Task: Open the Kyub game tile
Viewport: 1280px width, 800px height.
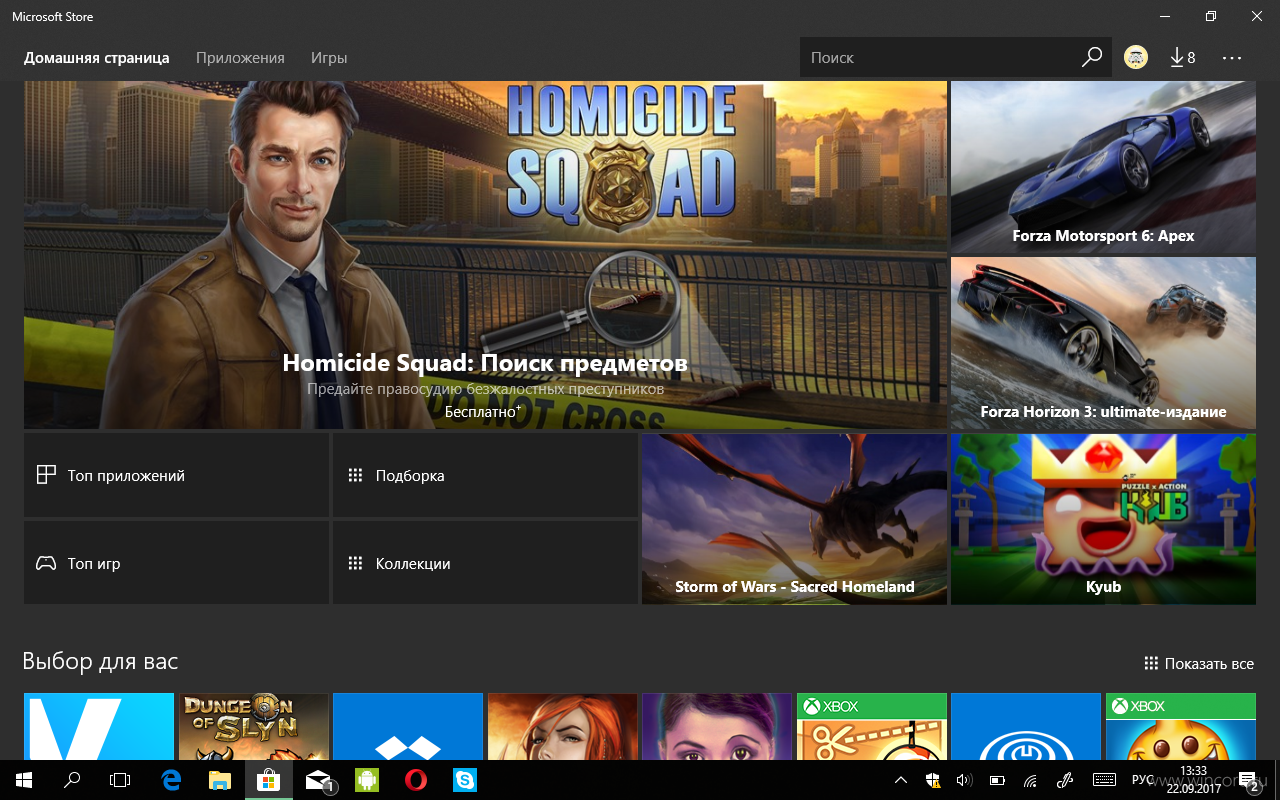Action: [x=1103, y=519]
